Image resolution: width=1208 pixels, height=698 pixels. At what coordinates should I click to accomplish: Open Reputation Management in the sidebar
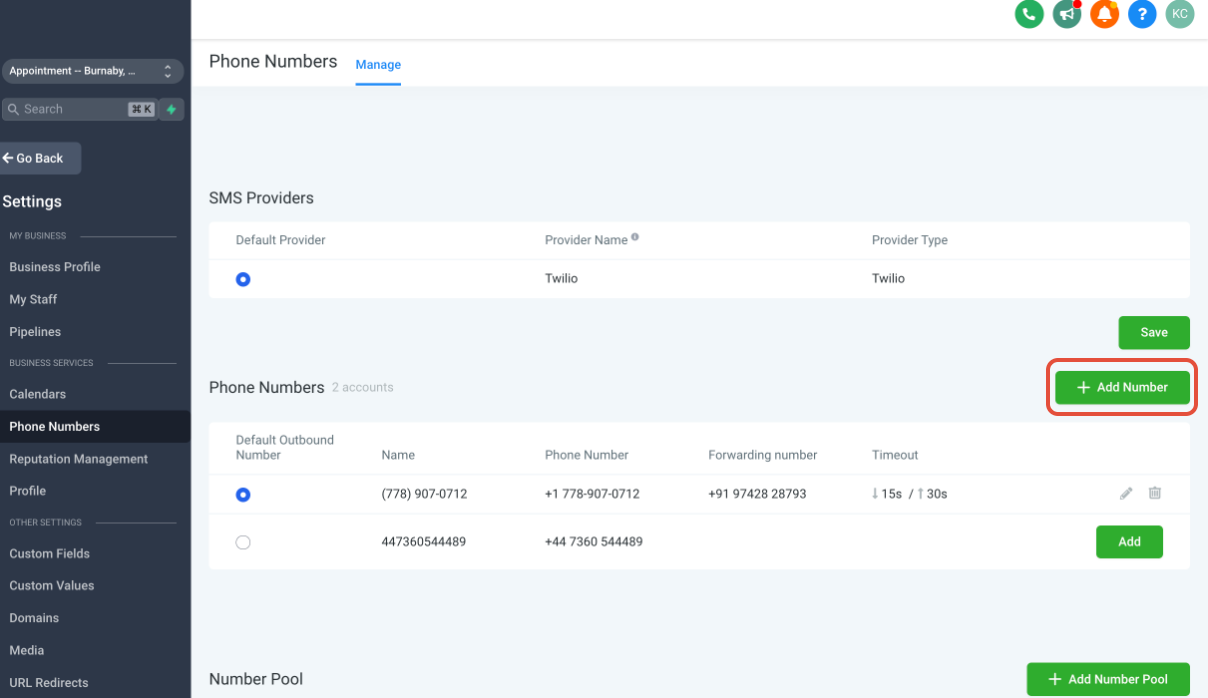[x=79, y=459]
